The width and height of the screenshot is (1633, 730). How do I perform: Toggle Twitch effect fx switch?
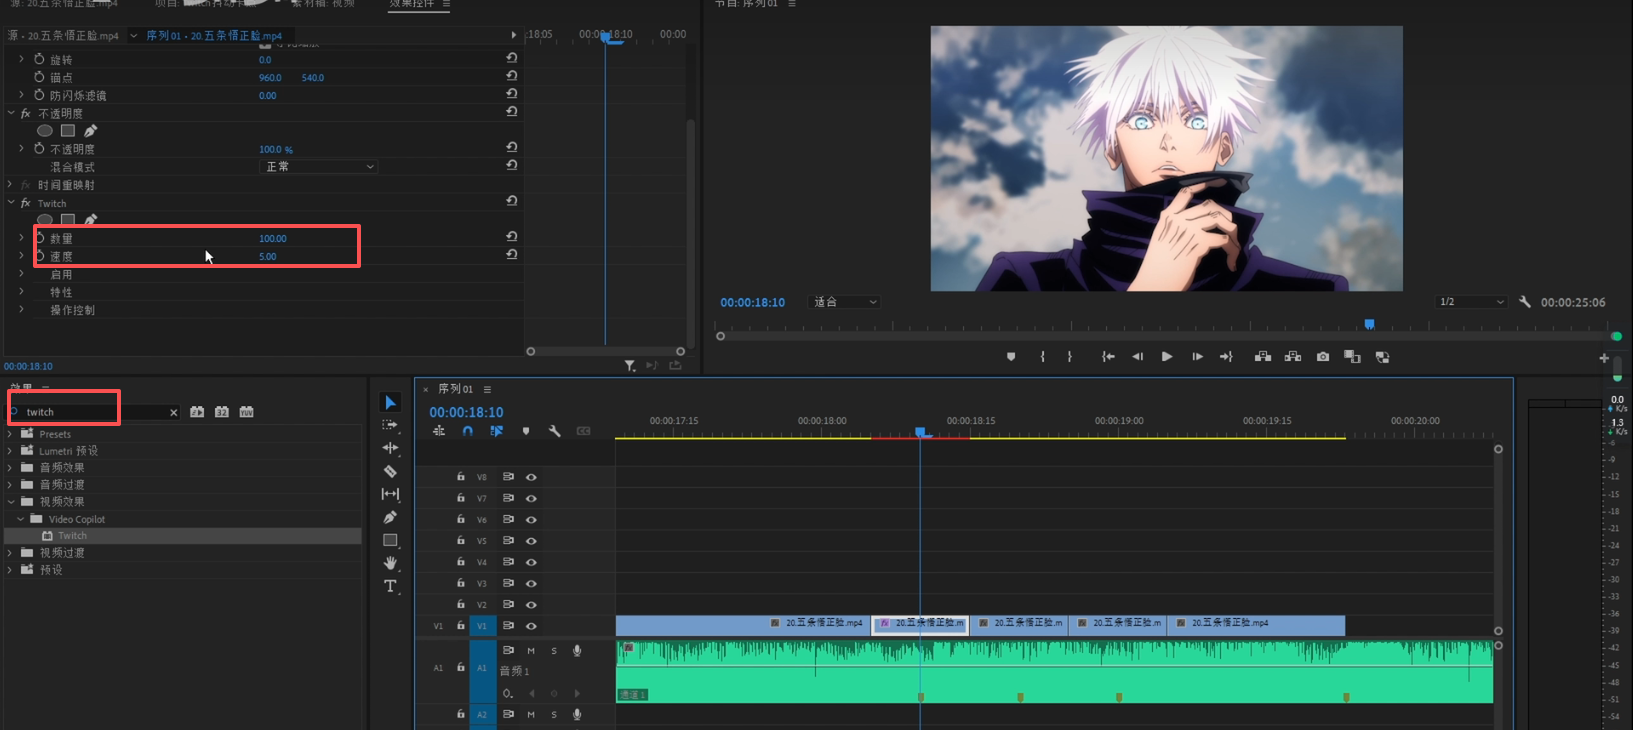point(26,203)
